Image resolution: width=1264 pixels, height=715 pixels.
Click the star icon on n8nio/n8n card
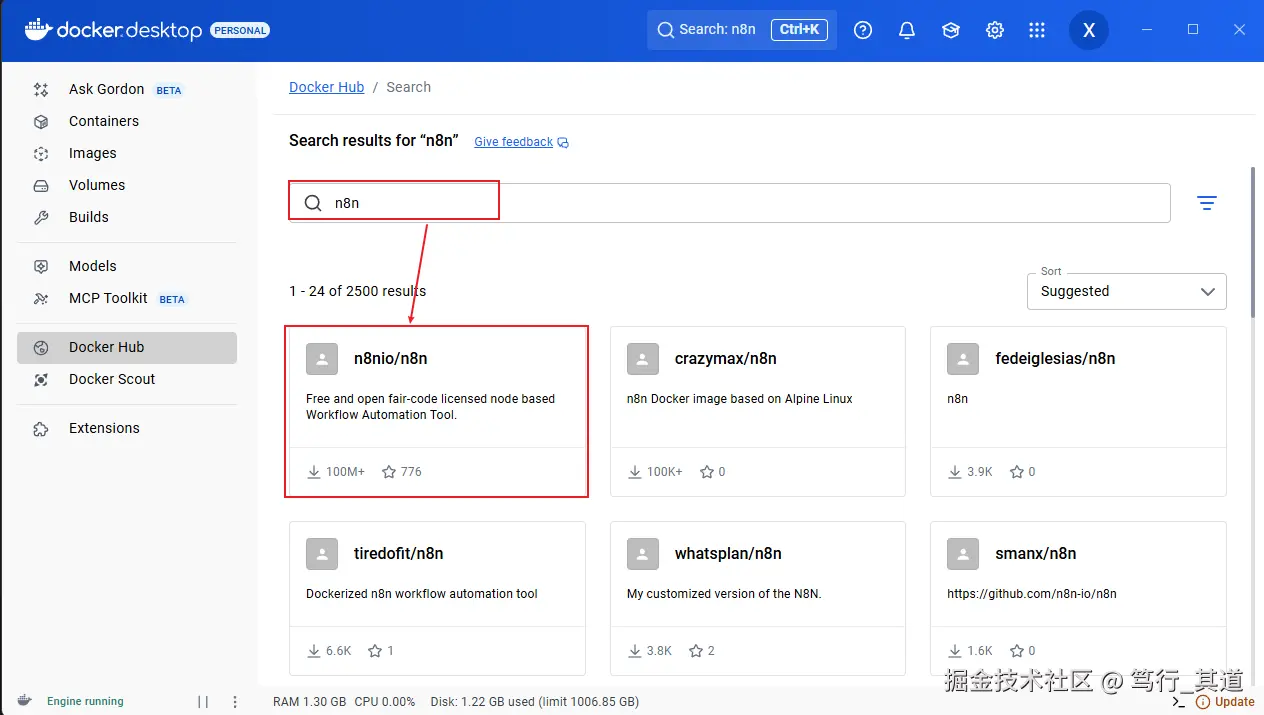click(x=389, y=472)
